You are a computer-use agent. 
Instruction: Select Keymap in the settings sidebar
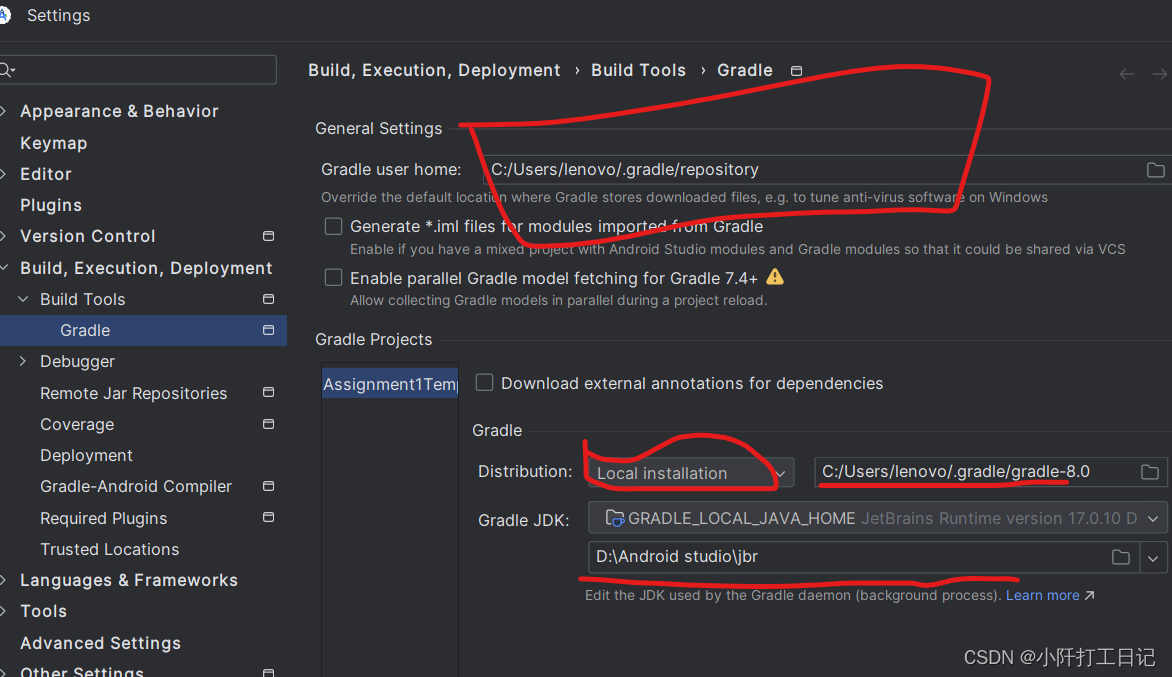53,143
